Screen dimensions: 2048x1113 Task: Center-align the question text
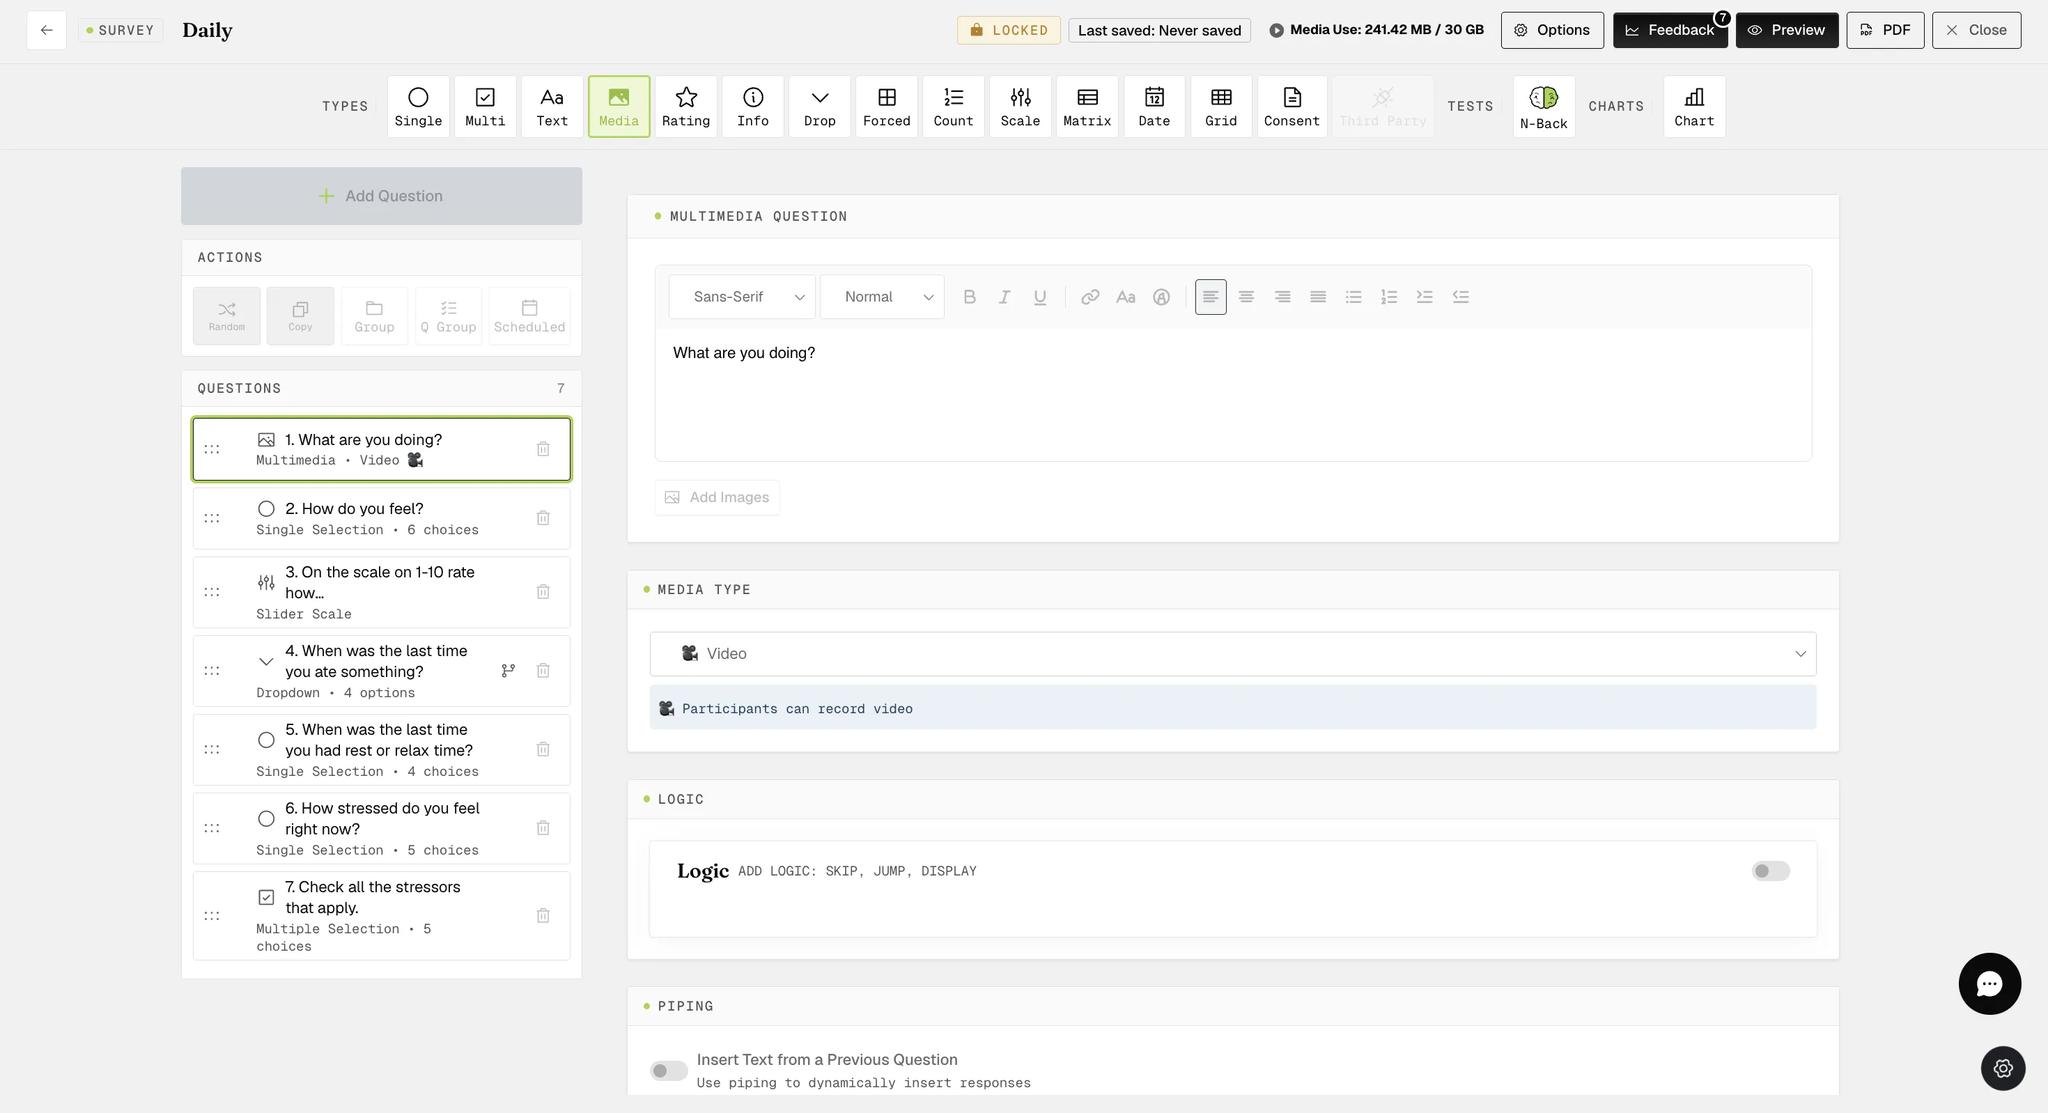1246,297
